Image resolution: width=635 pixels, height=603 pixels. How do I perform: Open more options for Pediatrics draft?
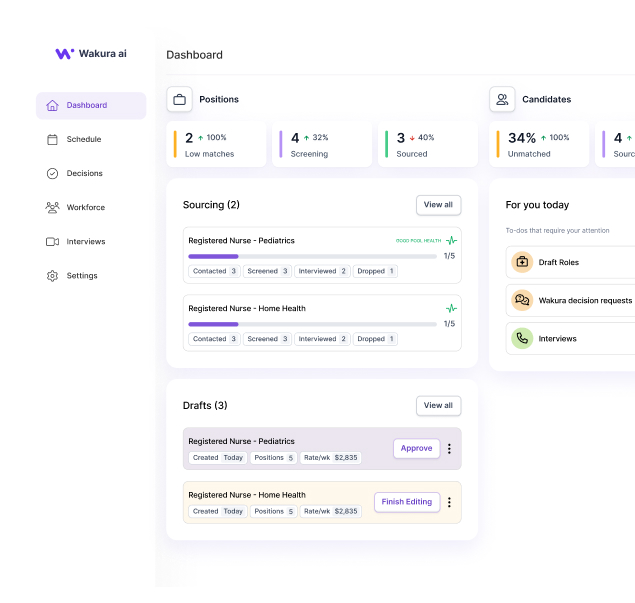[449, 449]
